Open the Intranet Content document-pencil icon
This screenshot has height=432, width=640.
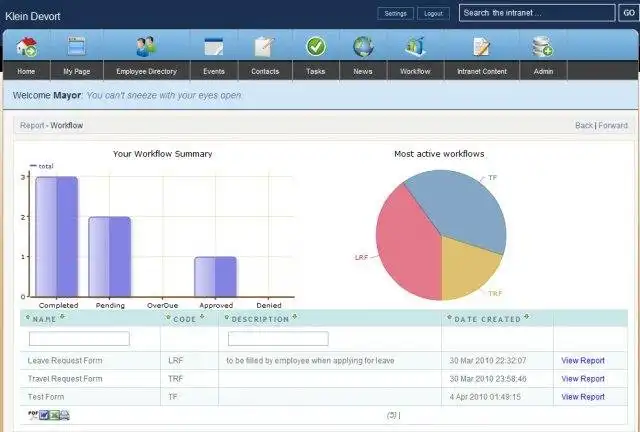pos(482,46)
